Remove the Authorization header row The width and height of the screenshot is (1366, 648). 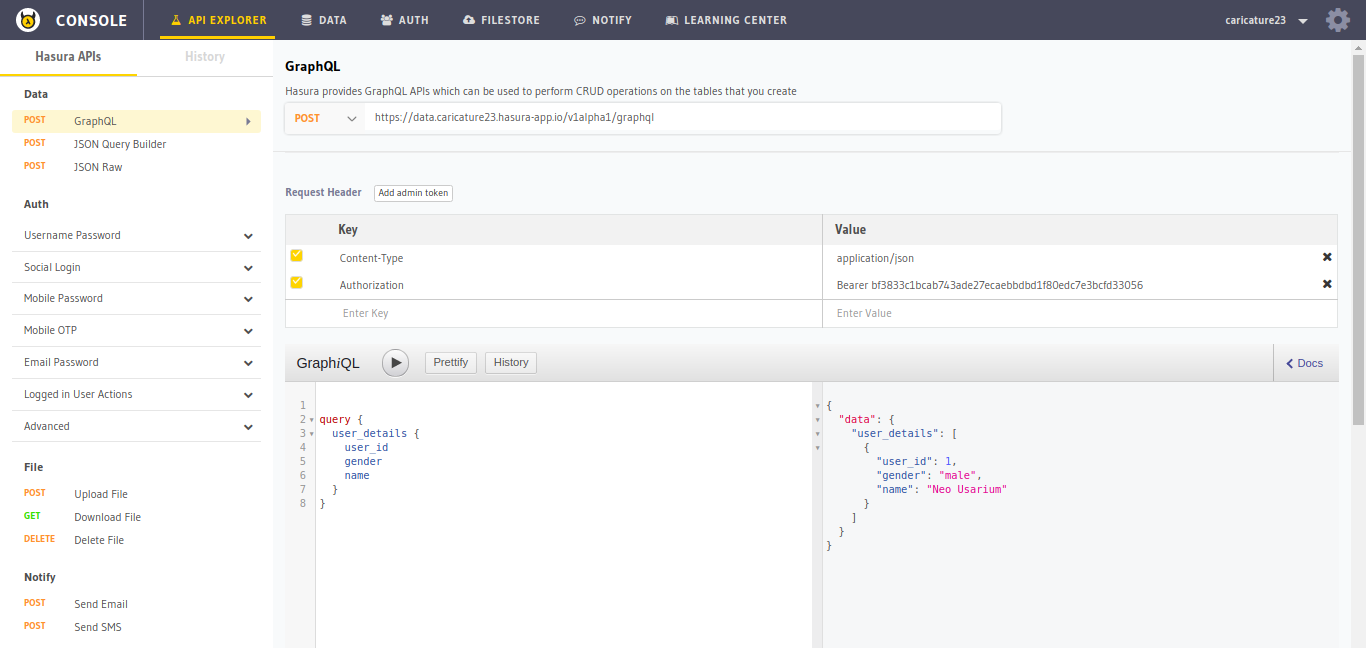coord(1327,284)
